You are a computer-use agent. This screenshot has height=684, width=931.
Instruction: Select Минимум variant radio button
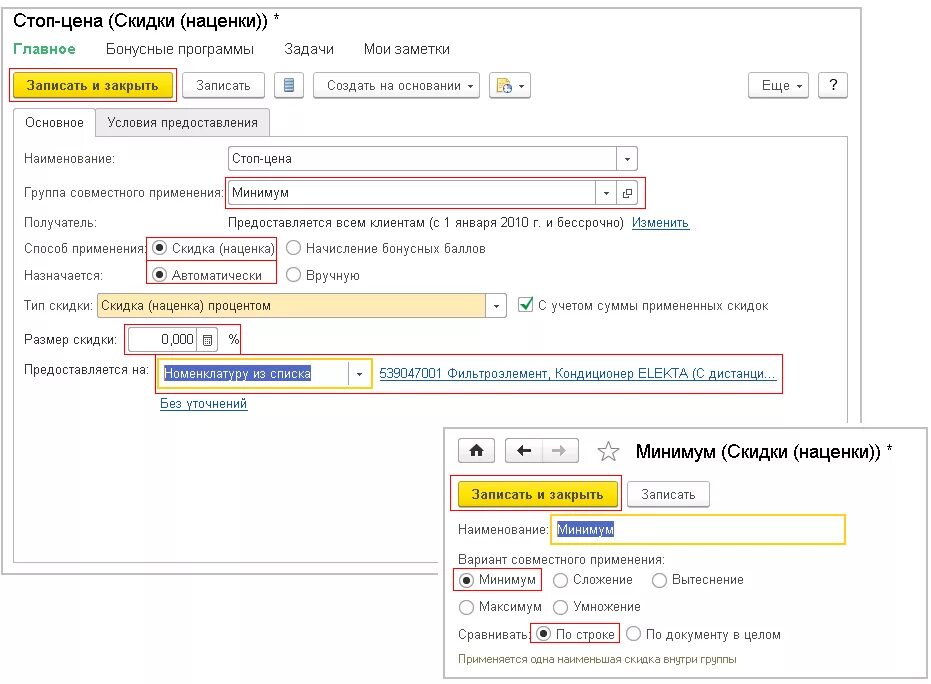point(467,580)
